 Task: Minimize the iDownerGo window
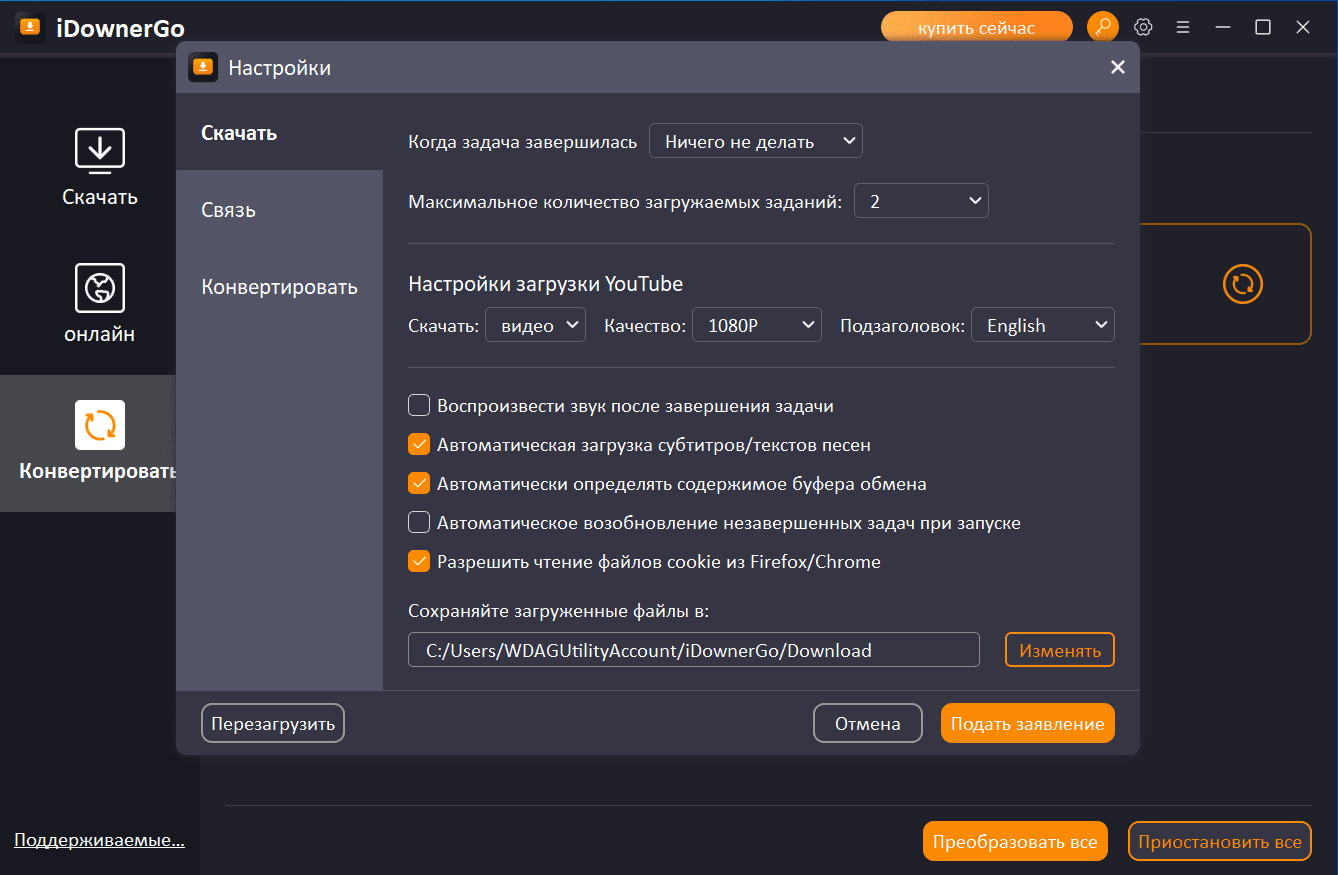1223,27
